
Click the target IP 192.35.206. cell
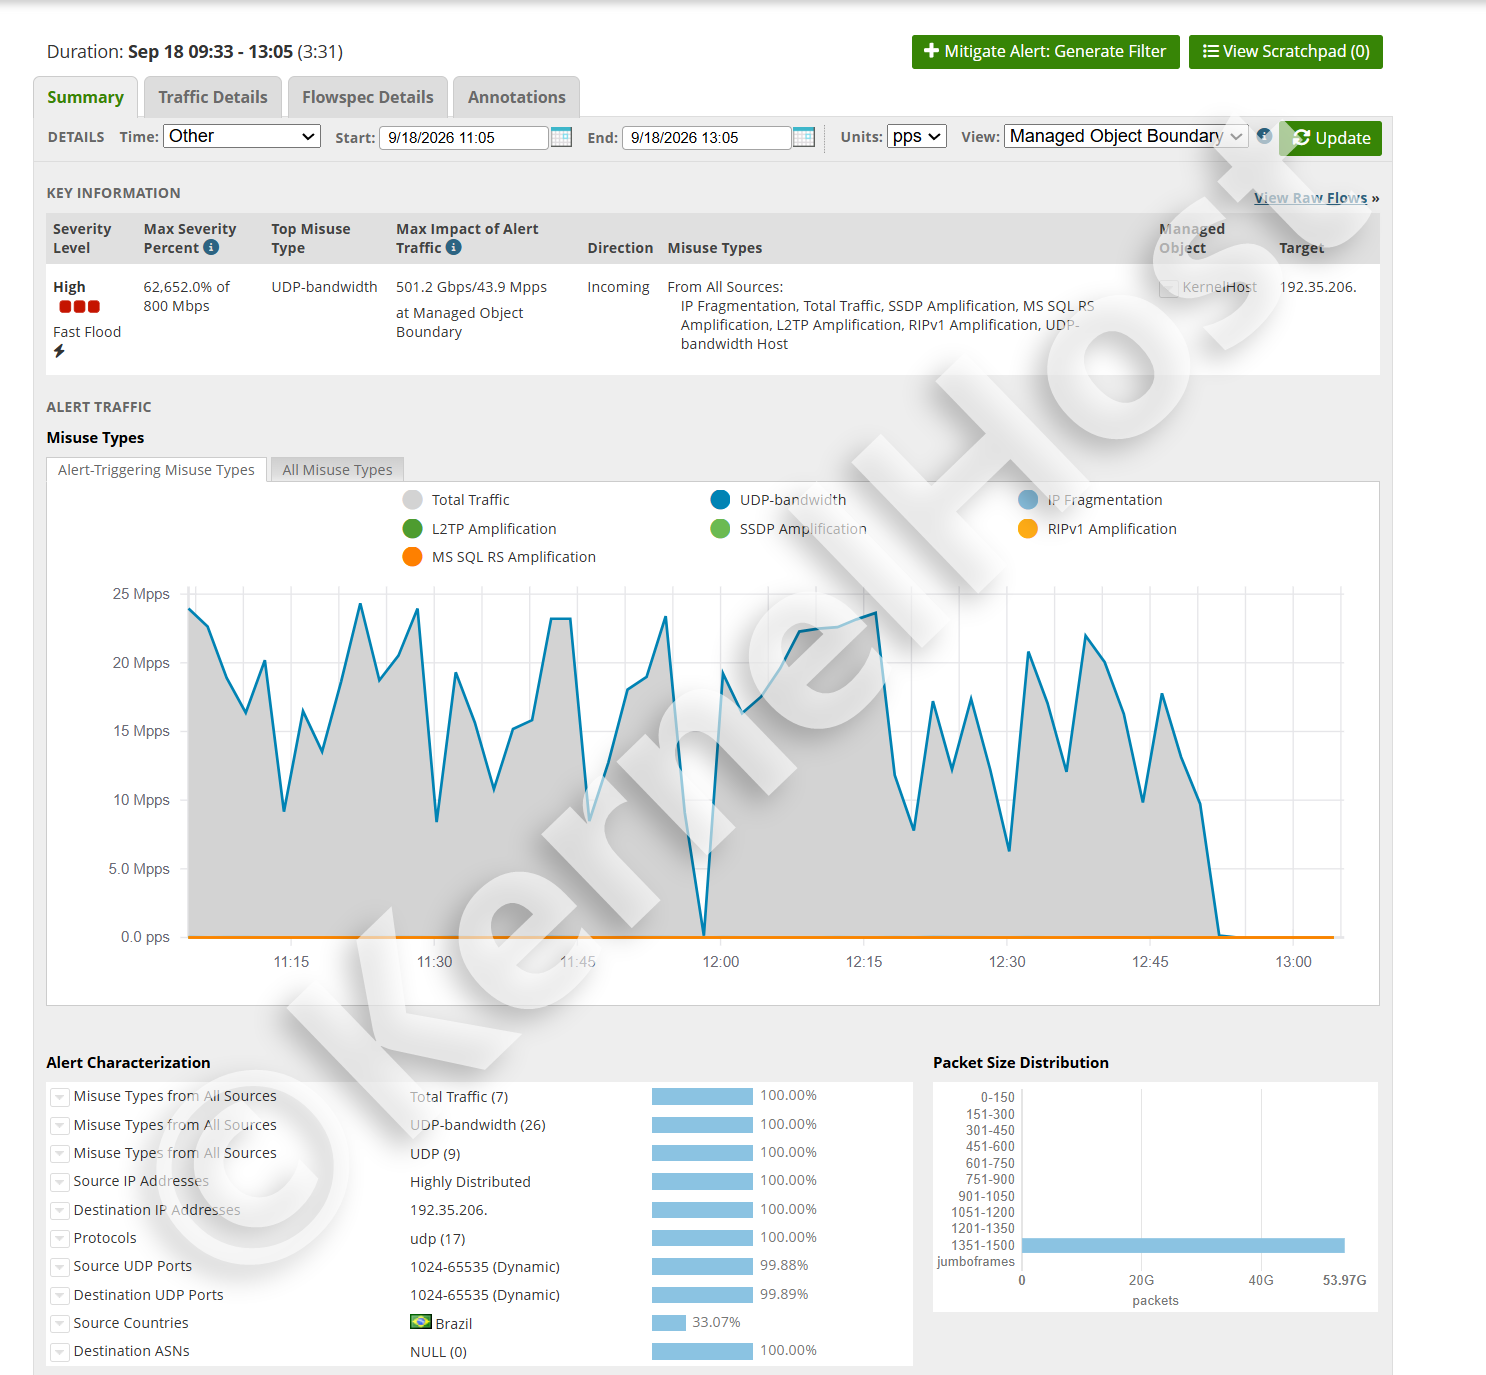pyautogui.click(x=1318, y=287)
